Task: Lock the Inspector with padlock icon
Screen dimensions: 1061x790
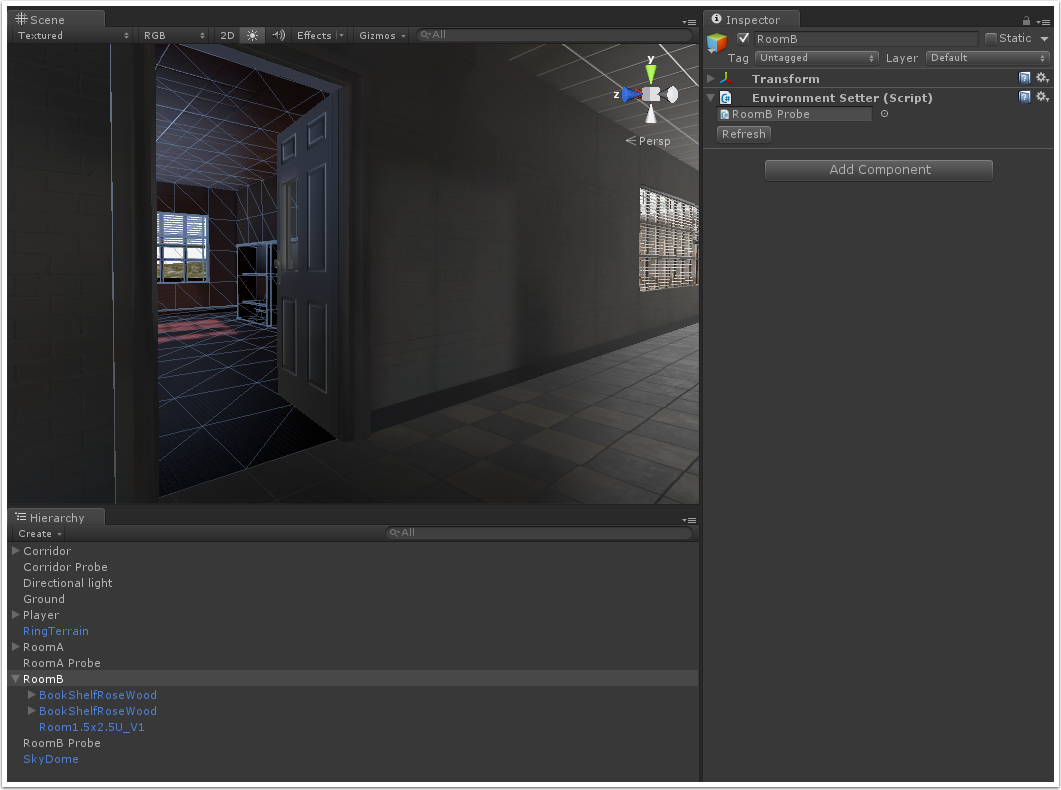Action: (1026, 21)
